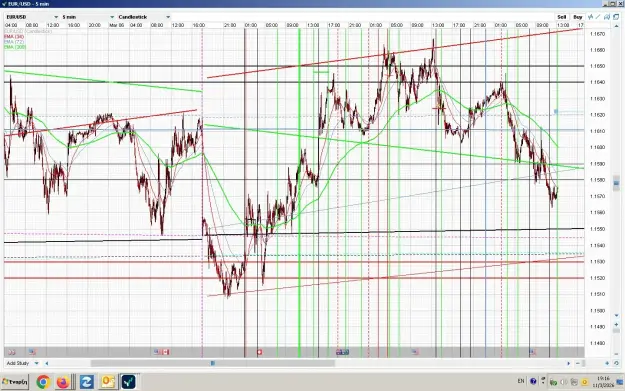Select the trend line drawing tool
The width and height of the screenshot is (625, 391).
coord(598,17)
